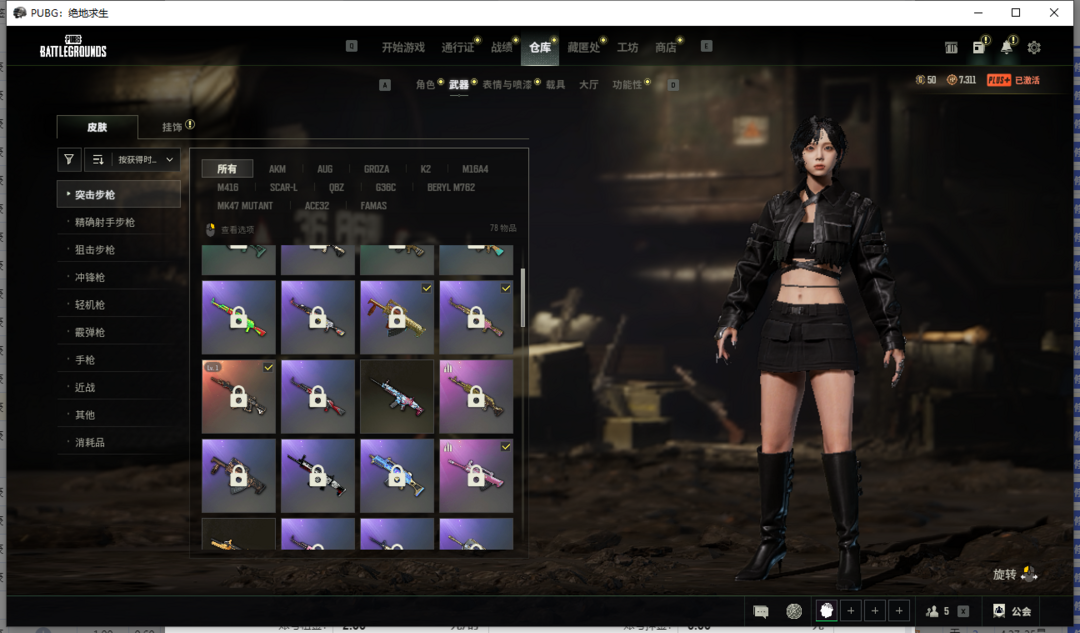Switch to the 挂饰 tab

coord(172,127)
